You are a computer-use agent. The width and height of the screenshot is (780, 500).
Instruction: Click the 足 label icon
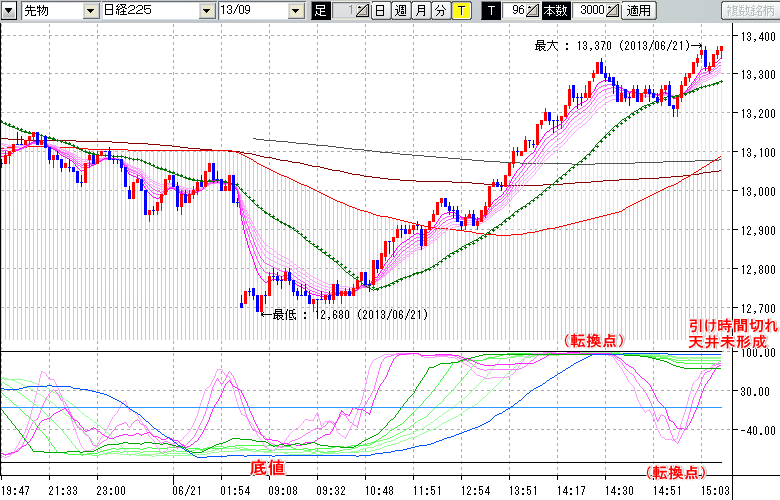pyautogui.click(x=320, y=11)
